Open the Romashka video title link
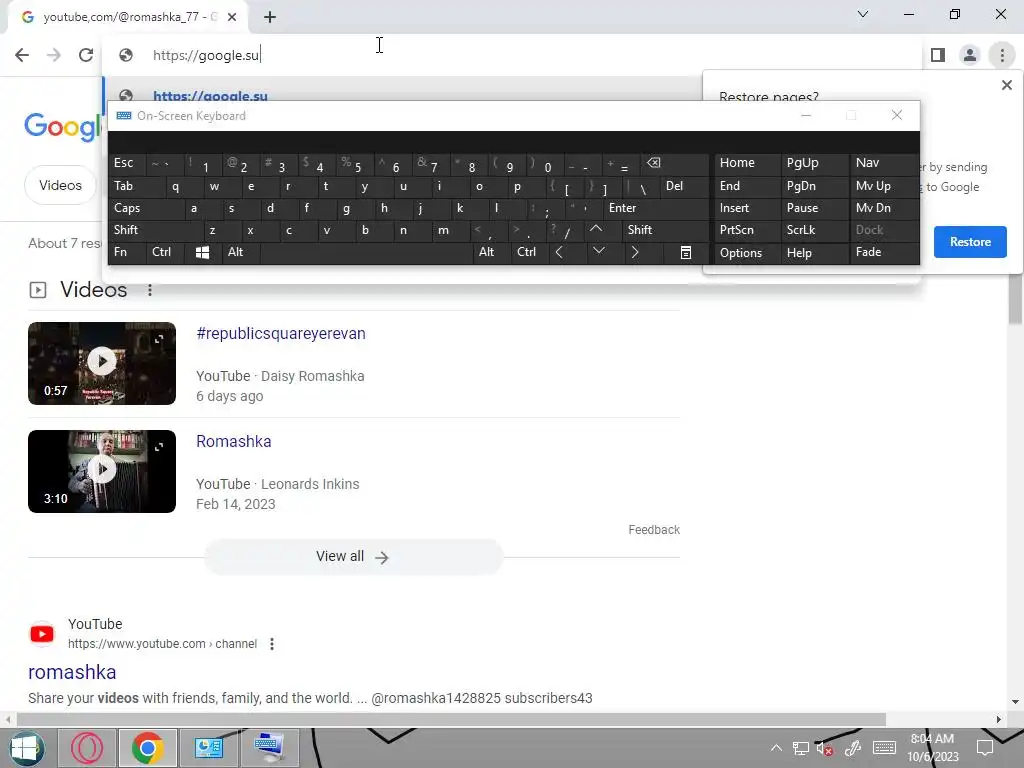Viewport: 1024px width, 768px height. coord(234,441)
